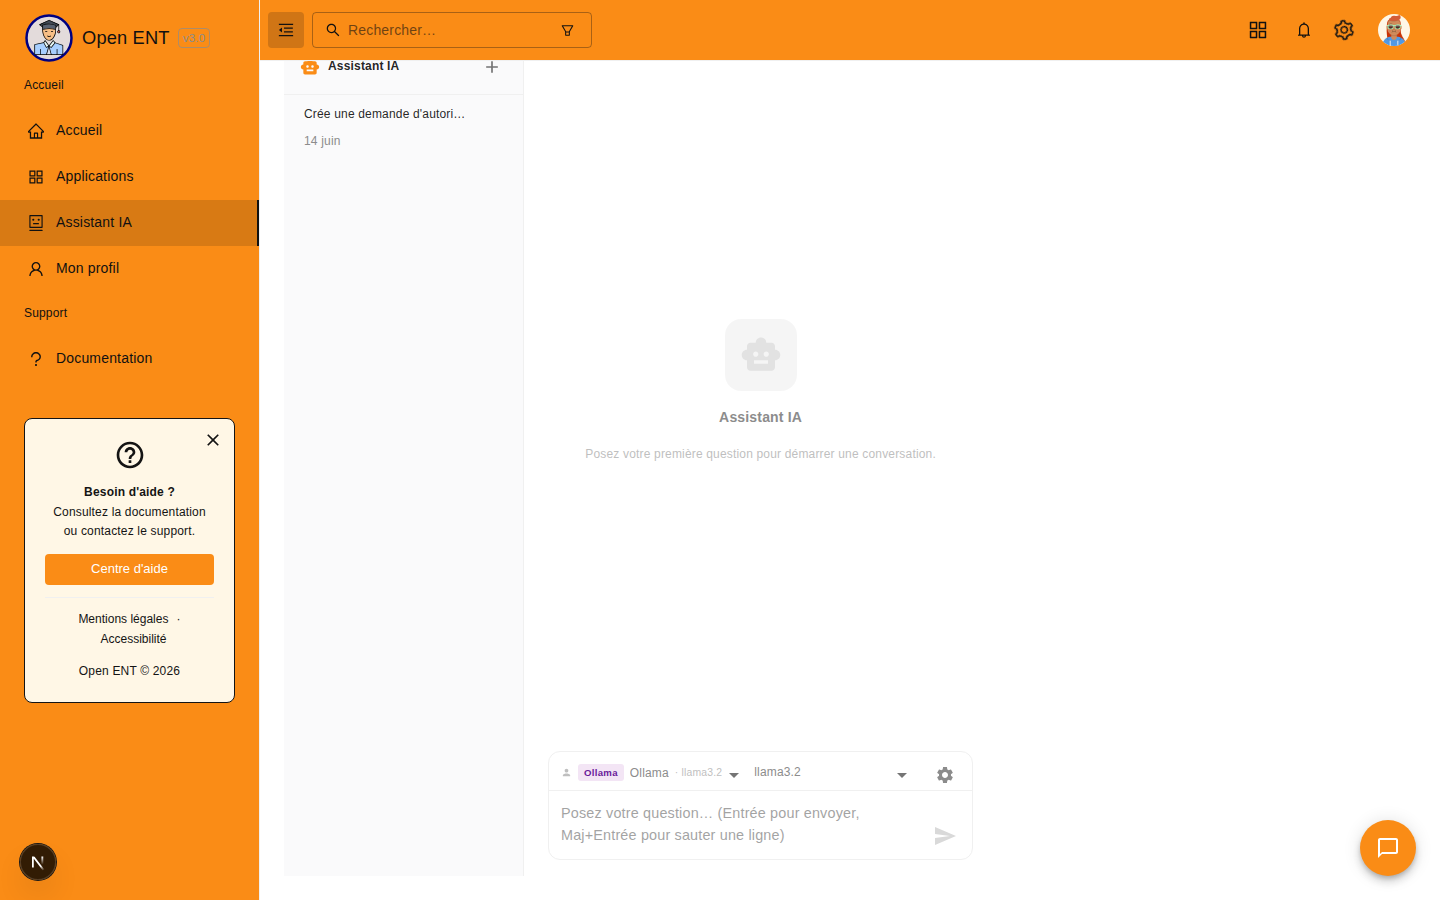Focus the Posez votre question text area
Viewport: 1440px width, 900px height.
coord(740,825)
